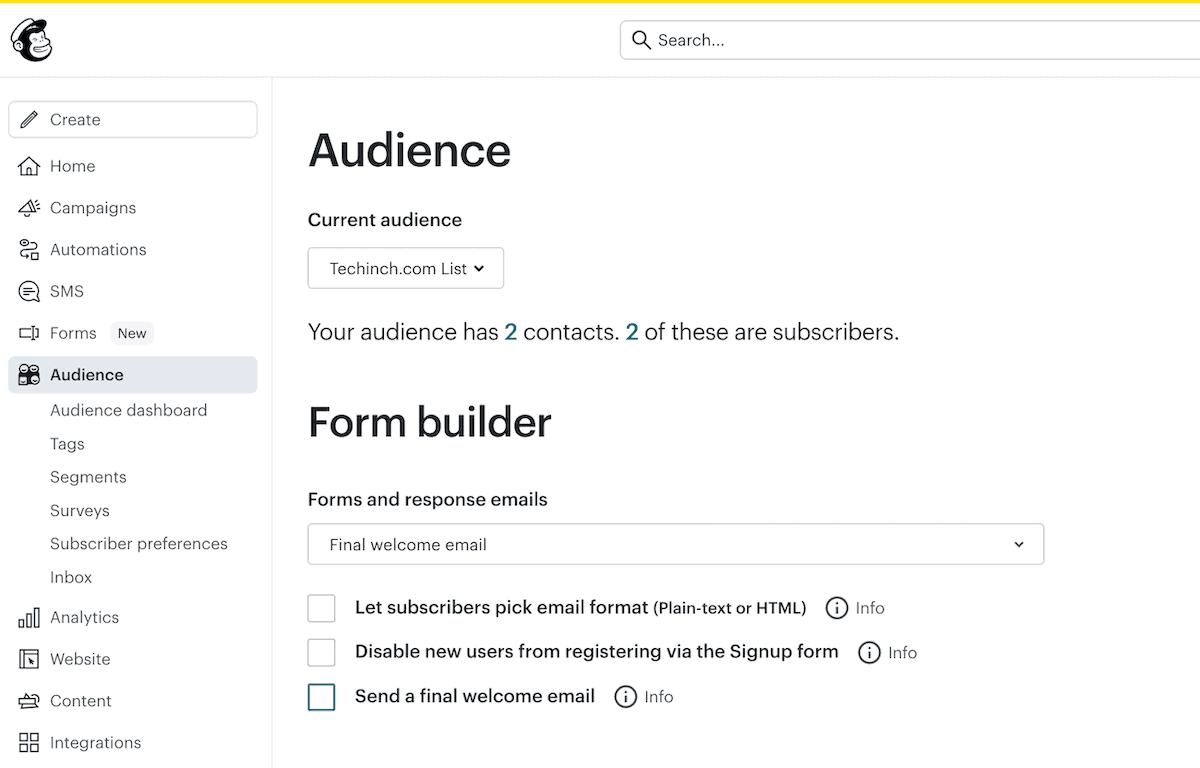Enable 'Send a final welcome email'
Image resolution: width=1200 pixels, height=768 pixels.
pos(321,696)
